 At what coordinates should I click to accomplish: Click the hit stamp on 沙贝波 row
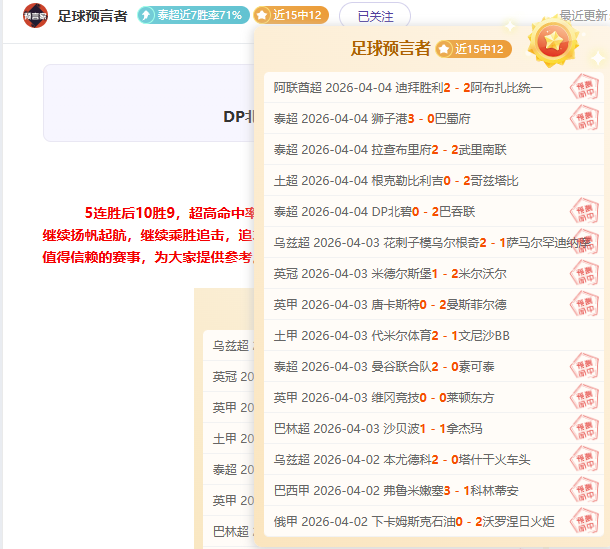[x=584, y=428]
